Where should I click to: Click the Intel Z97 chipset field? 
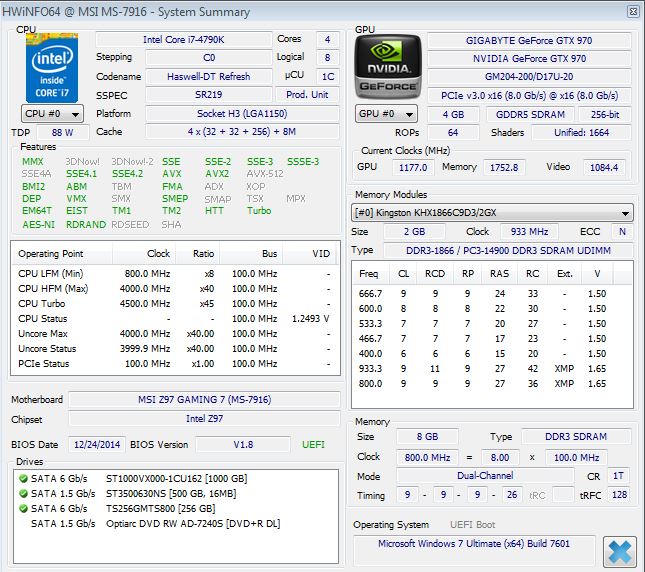(x=204, y=419)
